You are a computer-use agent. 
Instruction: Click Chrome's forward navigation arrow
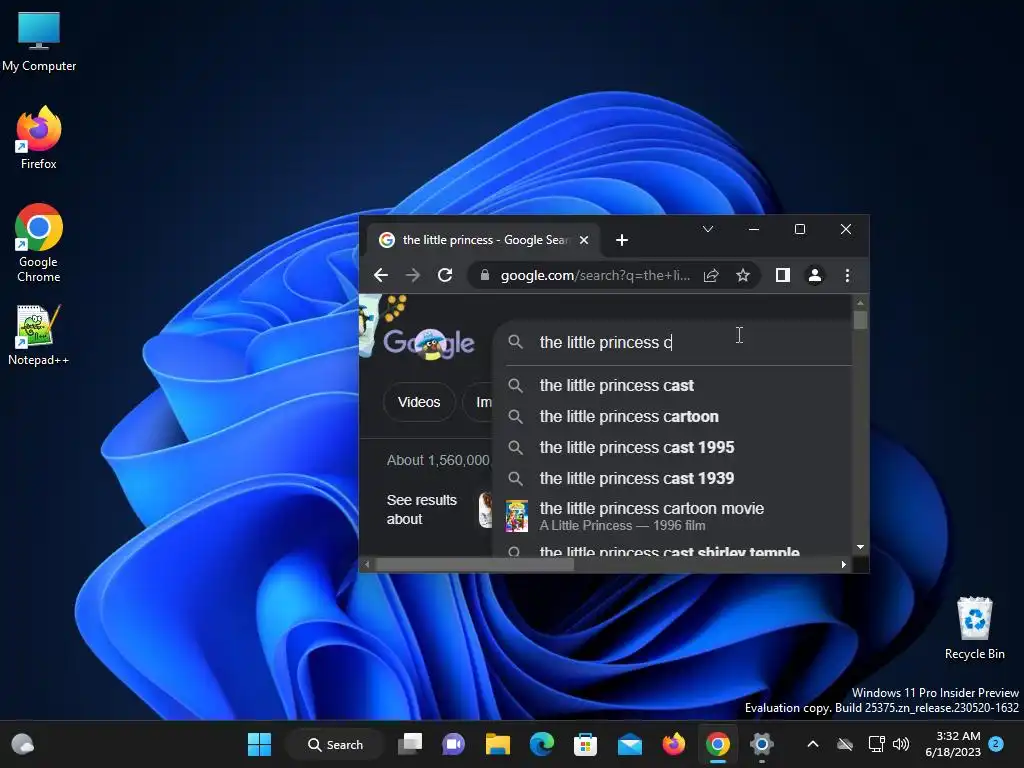click(x=413, y=276)
